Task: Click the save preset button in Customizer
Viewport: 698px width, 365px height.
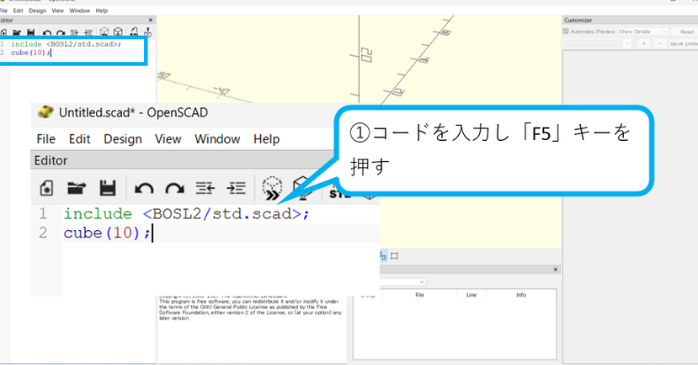Action: [683, 44]
